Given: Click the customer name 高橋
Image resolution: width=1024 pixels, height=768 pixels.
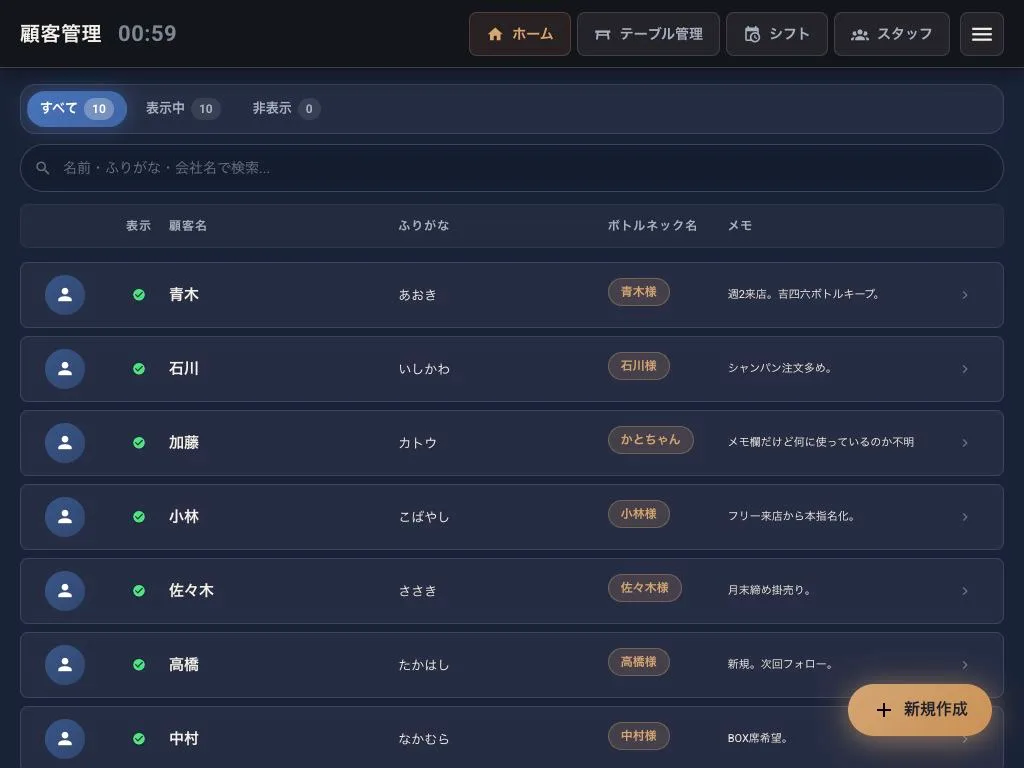Looking at the screenshot, I should 184,665.
